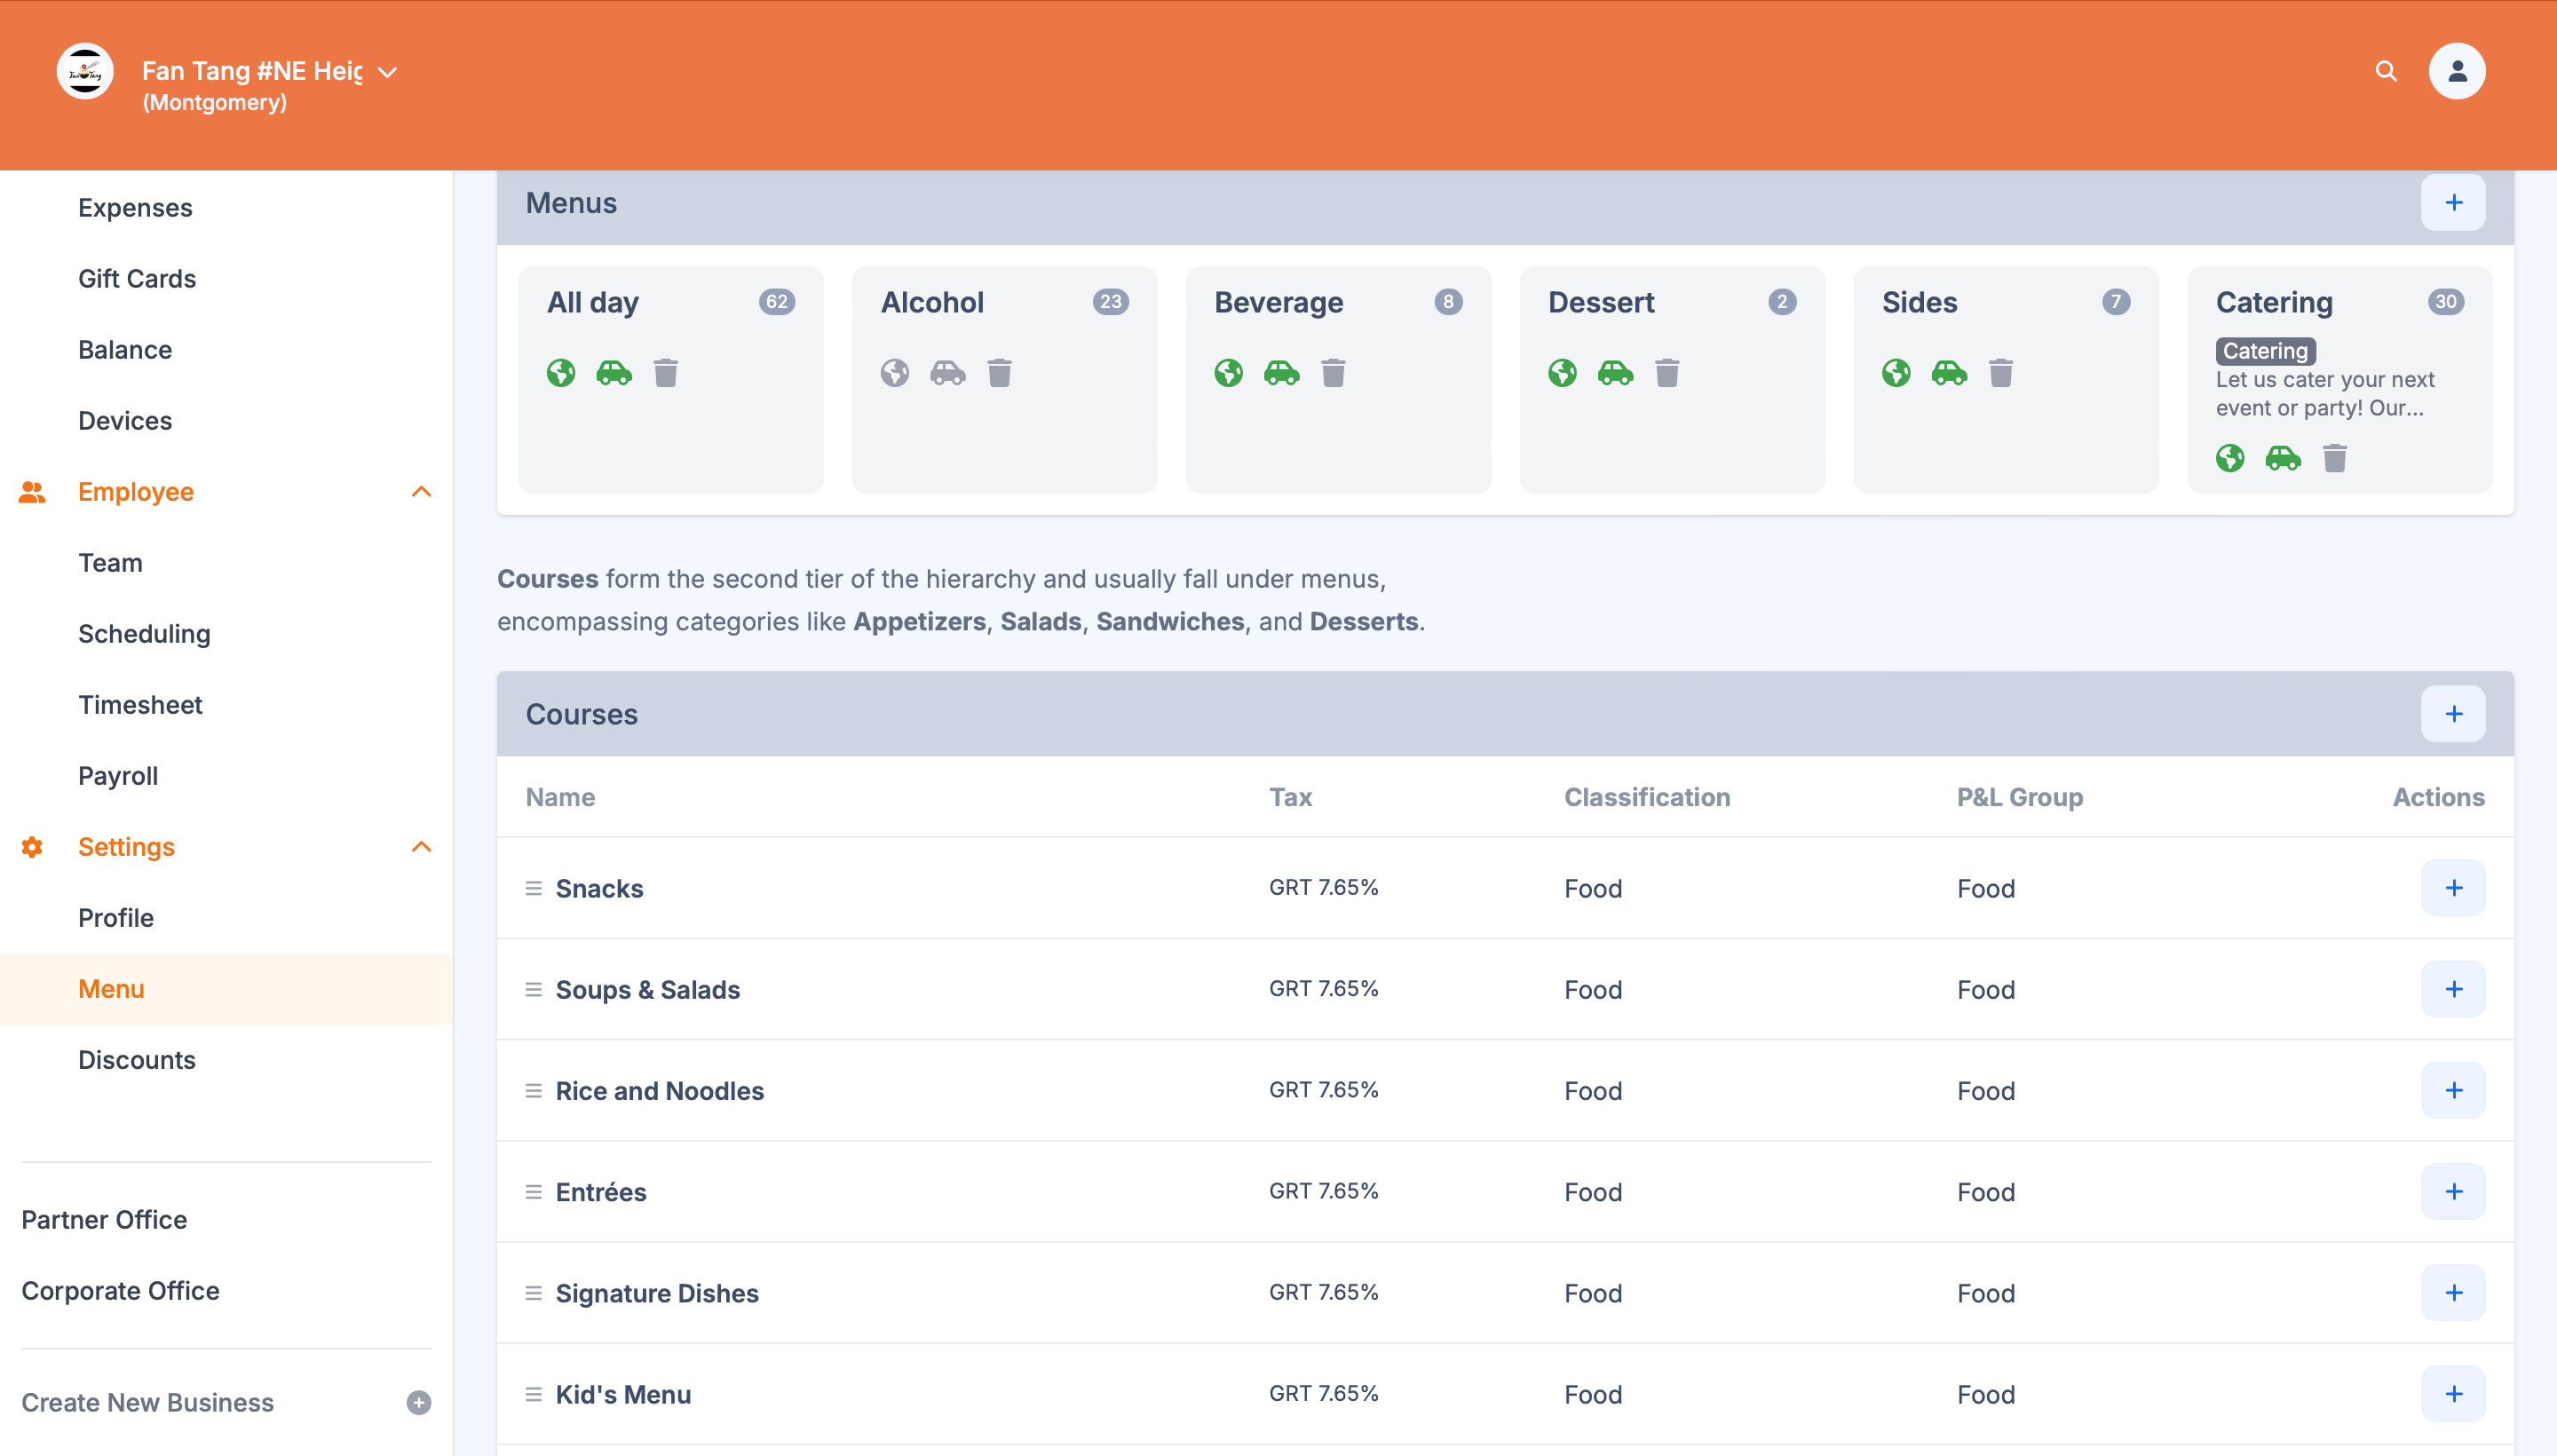Grab the drag handle next to Entrées

[533, 1191]
